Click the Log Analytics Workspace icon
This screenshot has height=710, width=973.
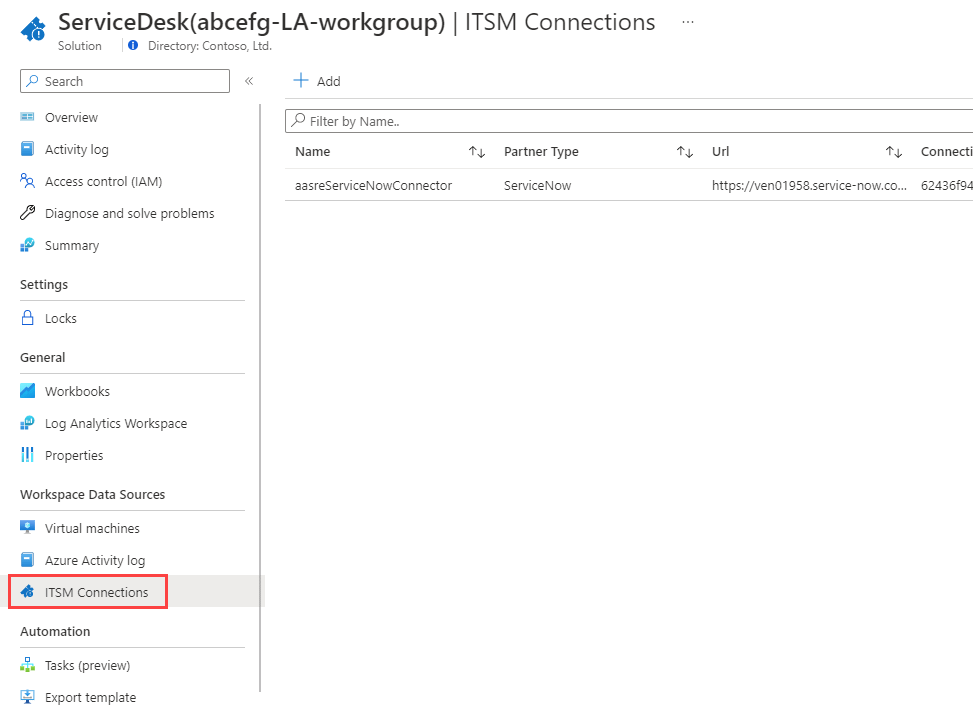coord(27,423)
